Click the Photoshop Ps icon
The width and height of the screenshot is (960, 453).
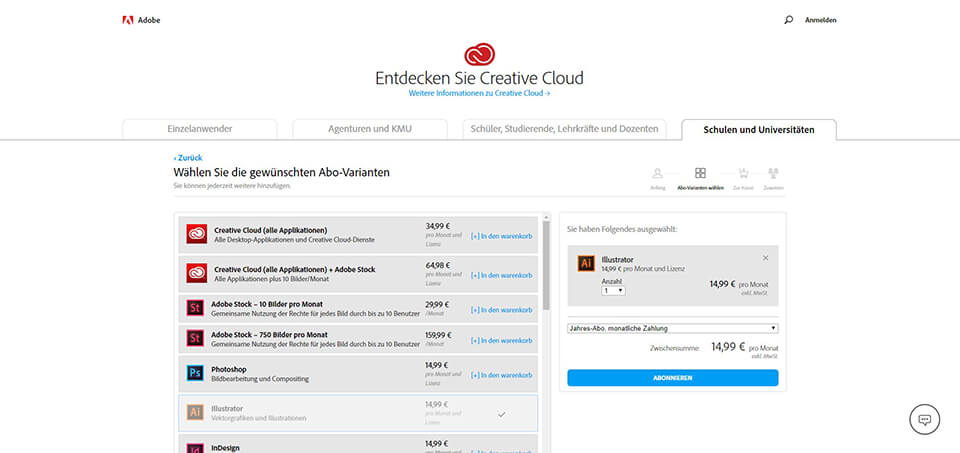point(195,373)
